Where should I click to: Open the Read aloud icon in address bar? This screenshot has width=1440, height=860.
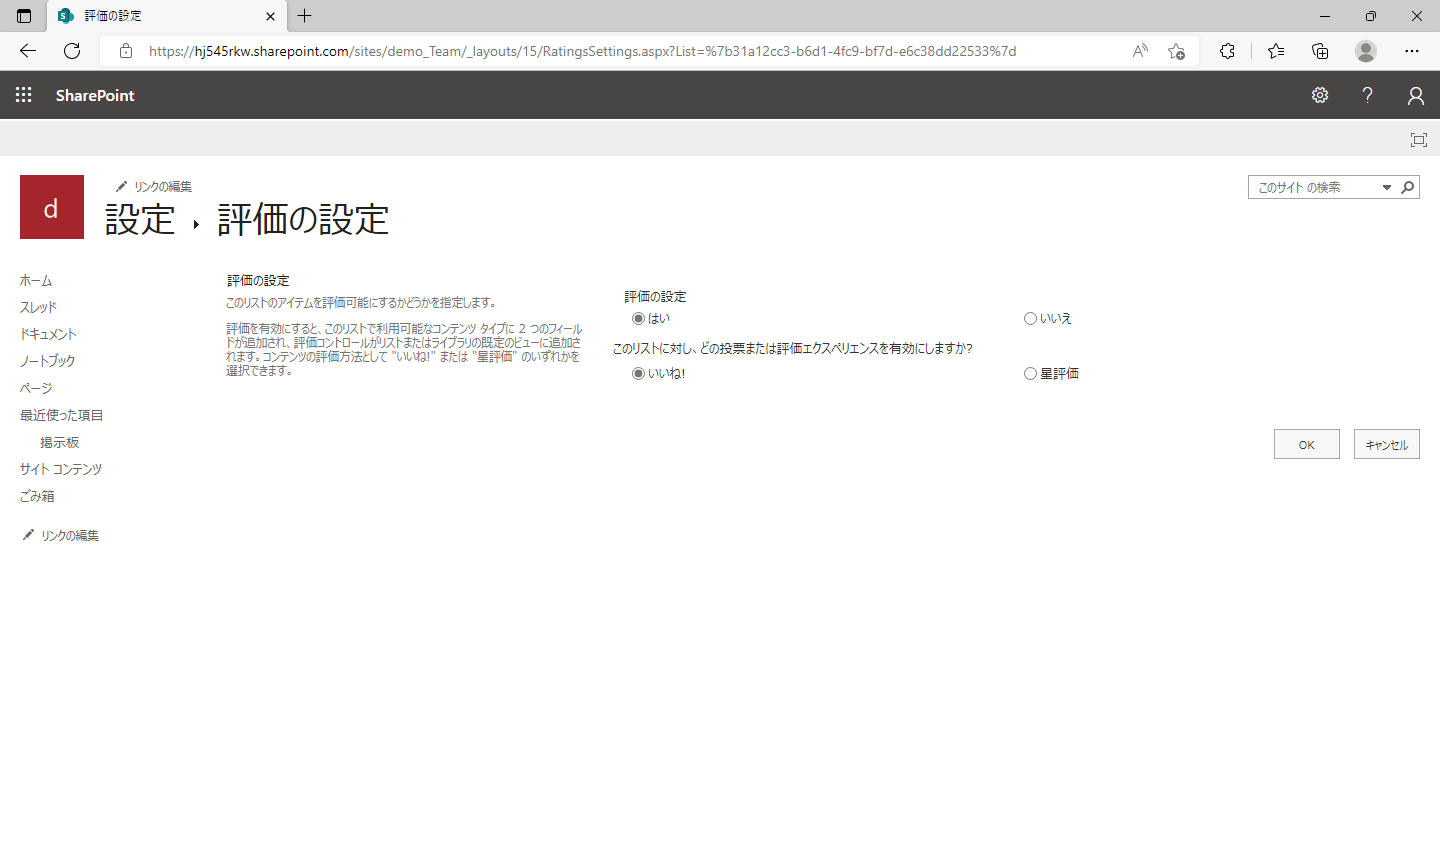[x=1140, y=51]
